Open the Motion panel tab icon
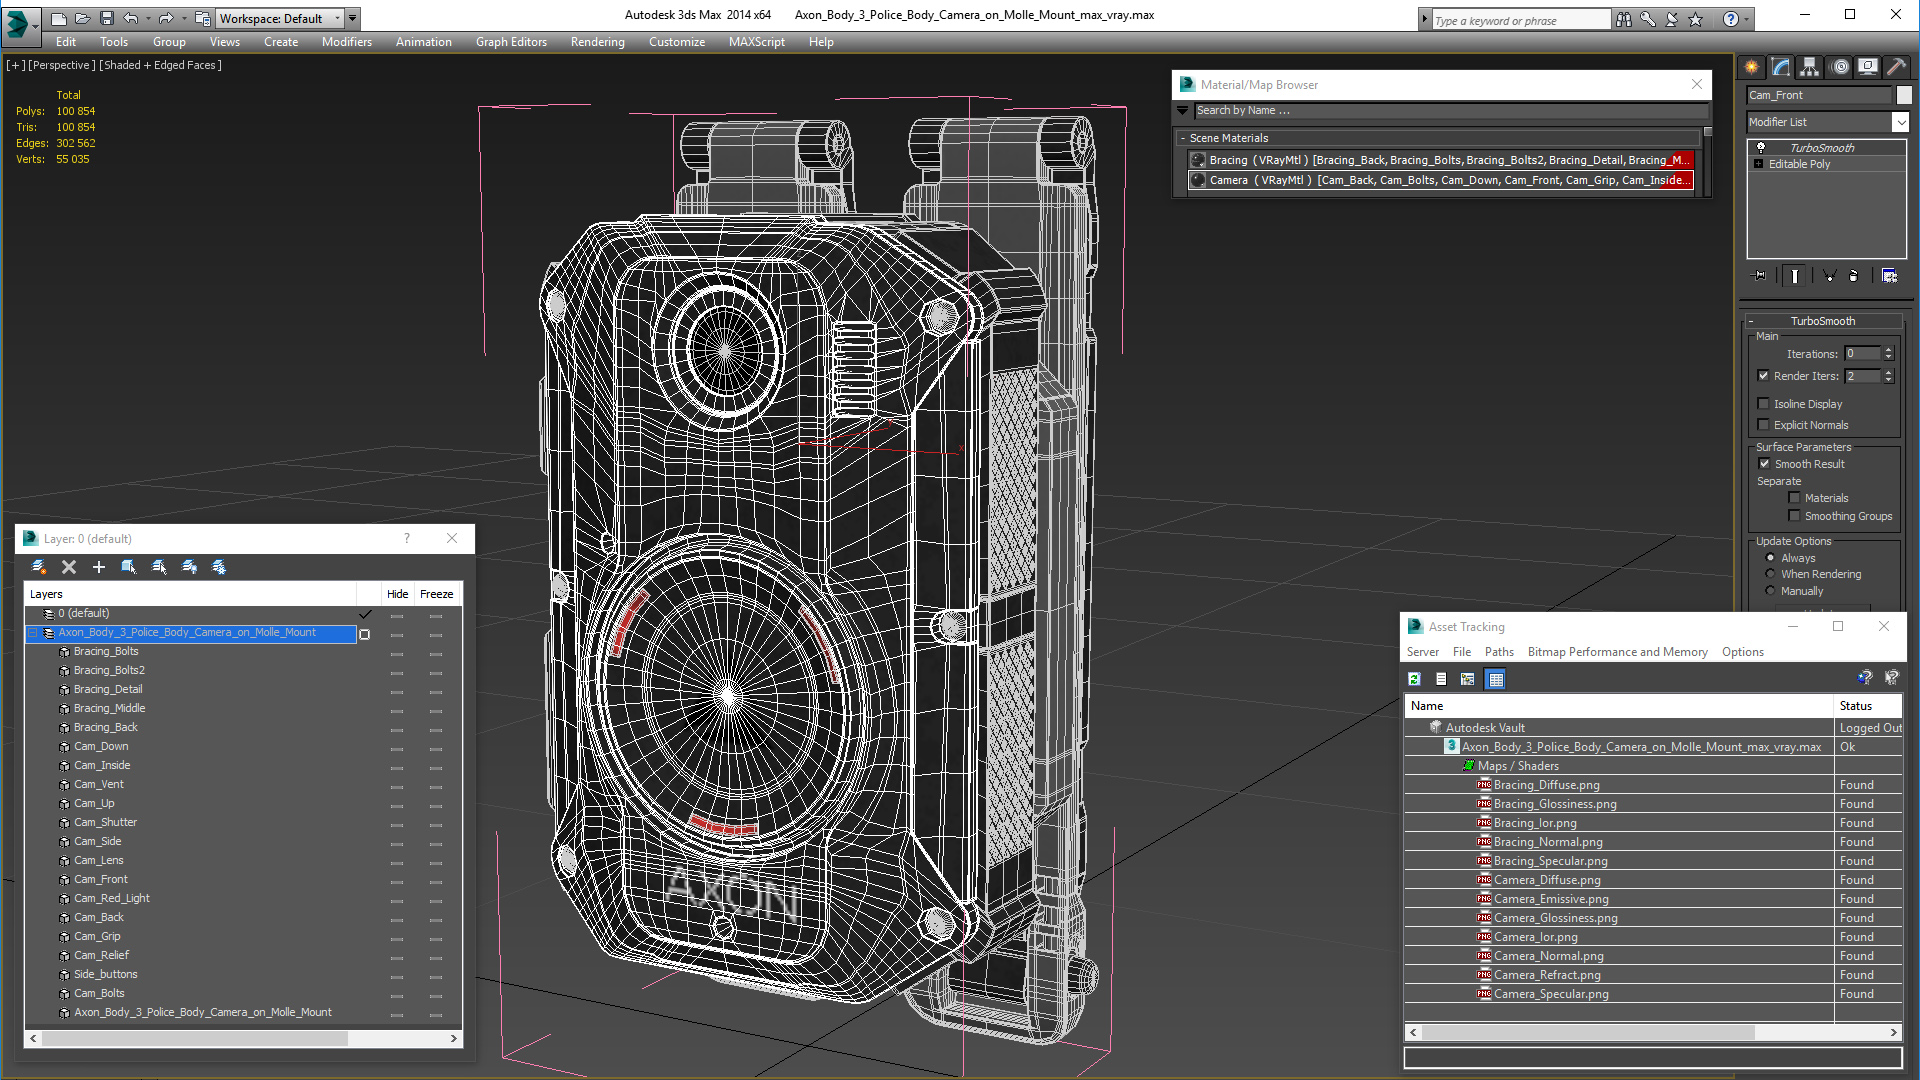 [x=1840, y=67]
